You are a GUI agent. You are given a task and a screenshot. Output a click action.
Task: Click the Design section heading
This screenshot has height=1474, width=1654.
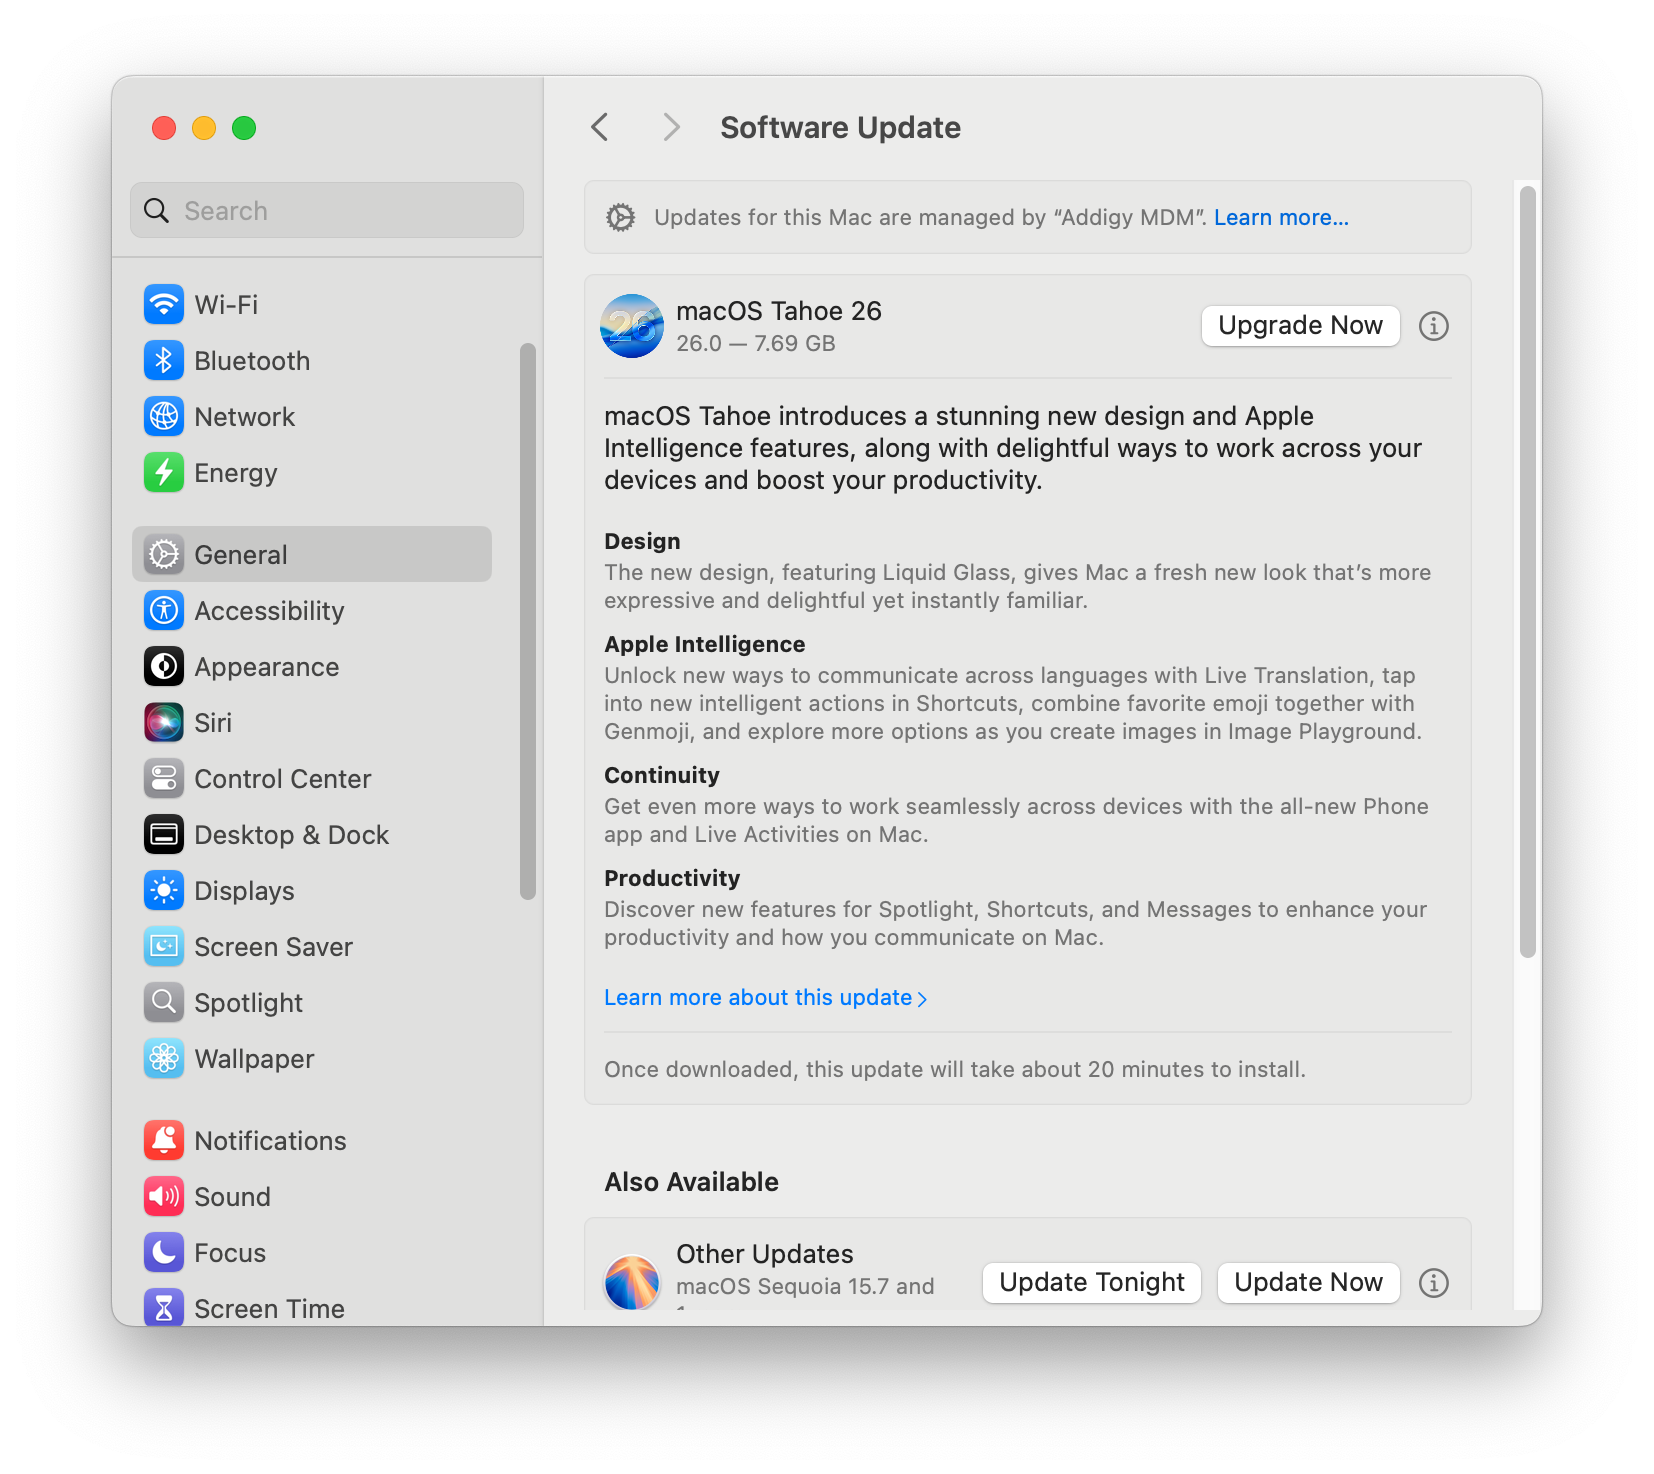click(x=642, y=541)
